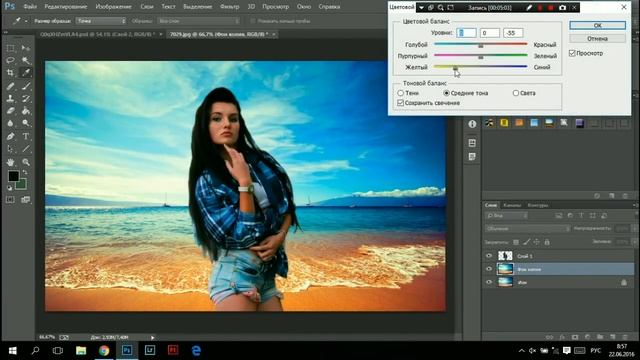640x360 pixels.
Task: Open the Файл menu
Action: coord(30,7)
